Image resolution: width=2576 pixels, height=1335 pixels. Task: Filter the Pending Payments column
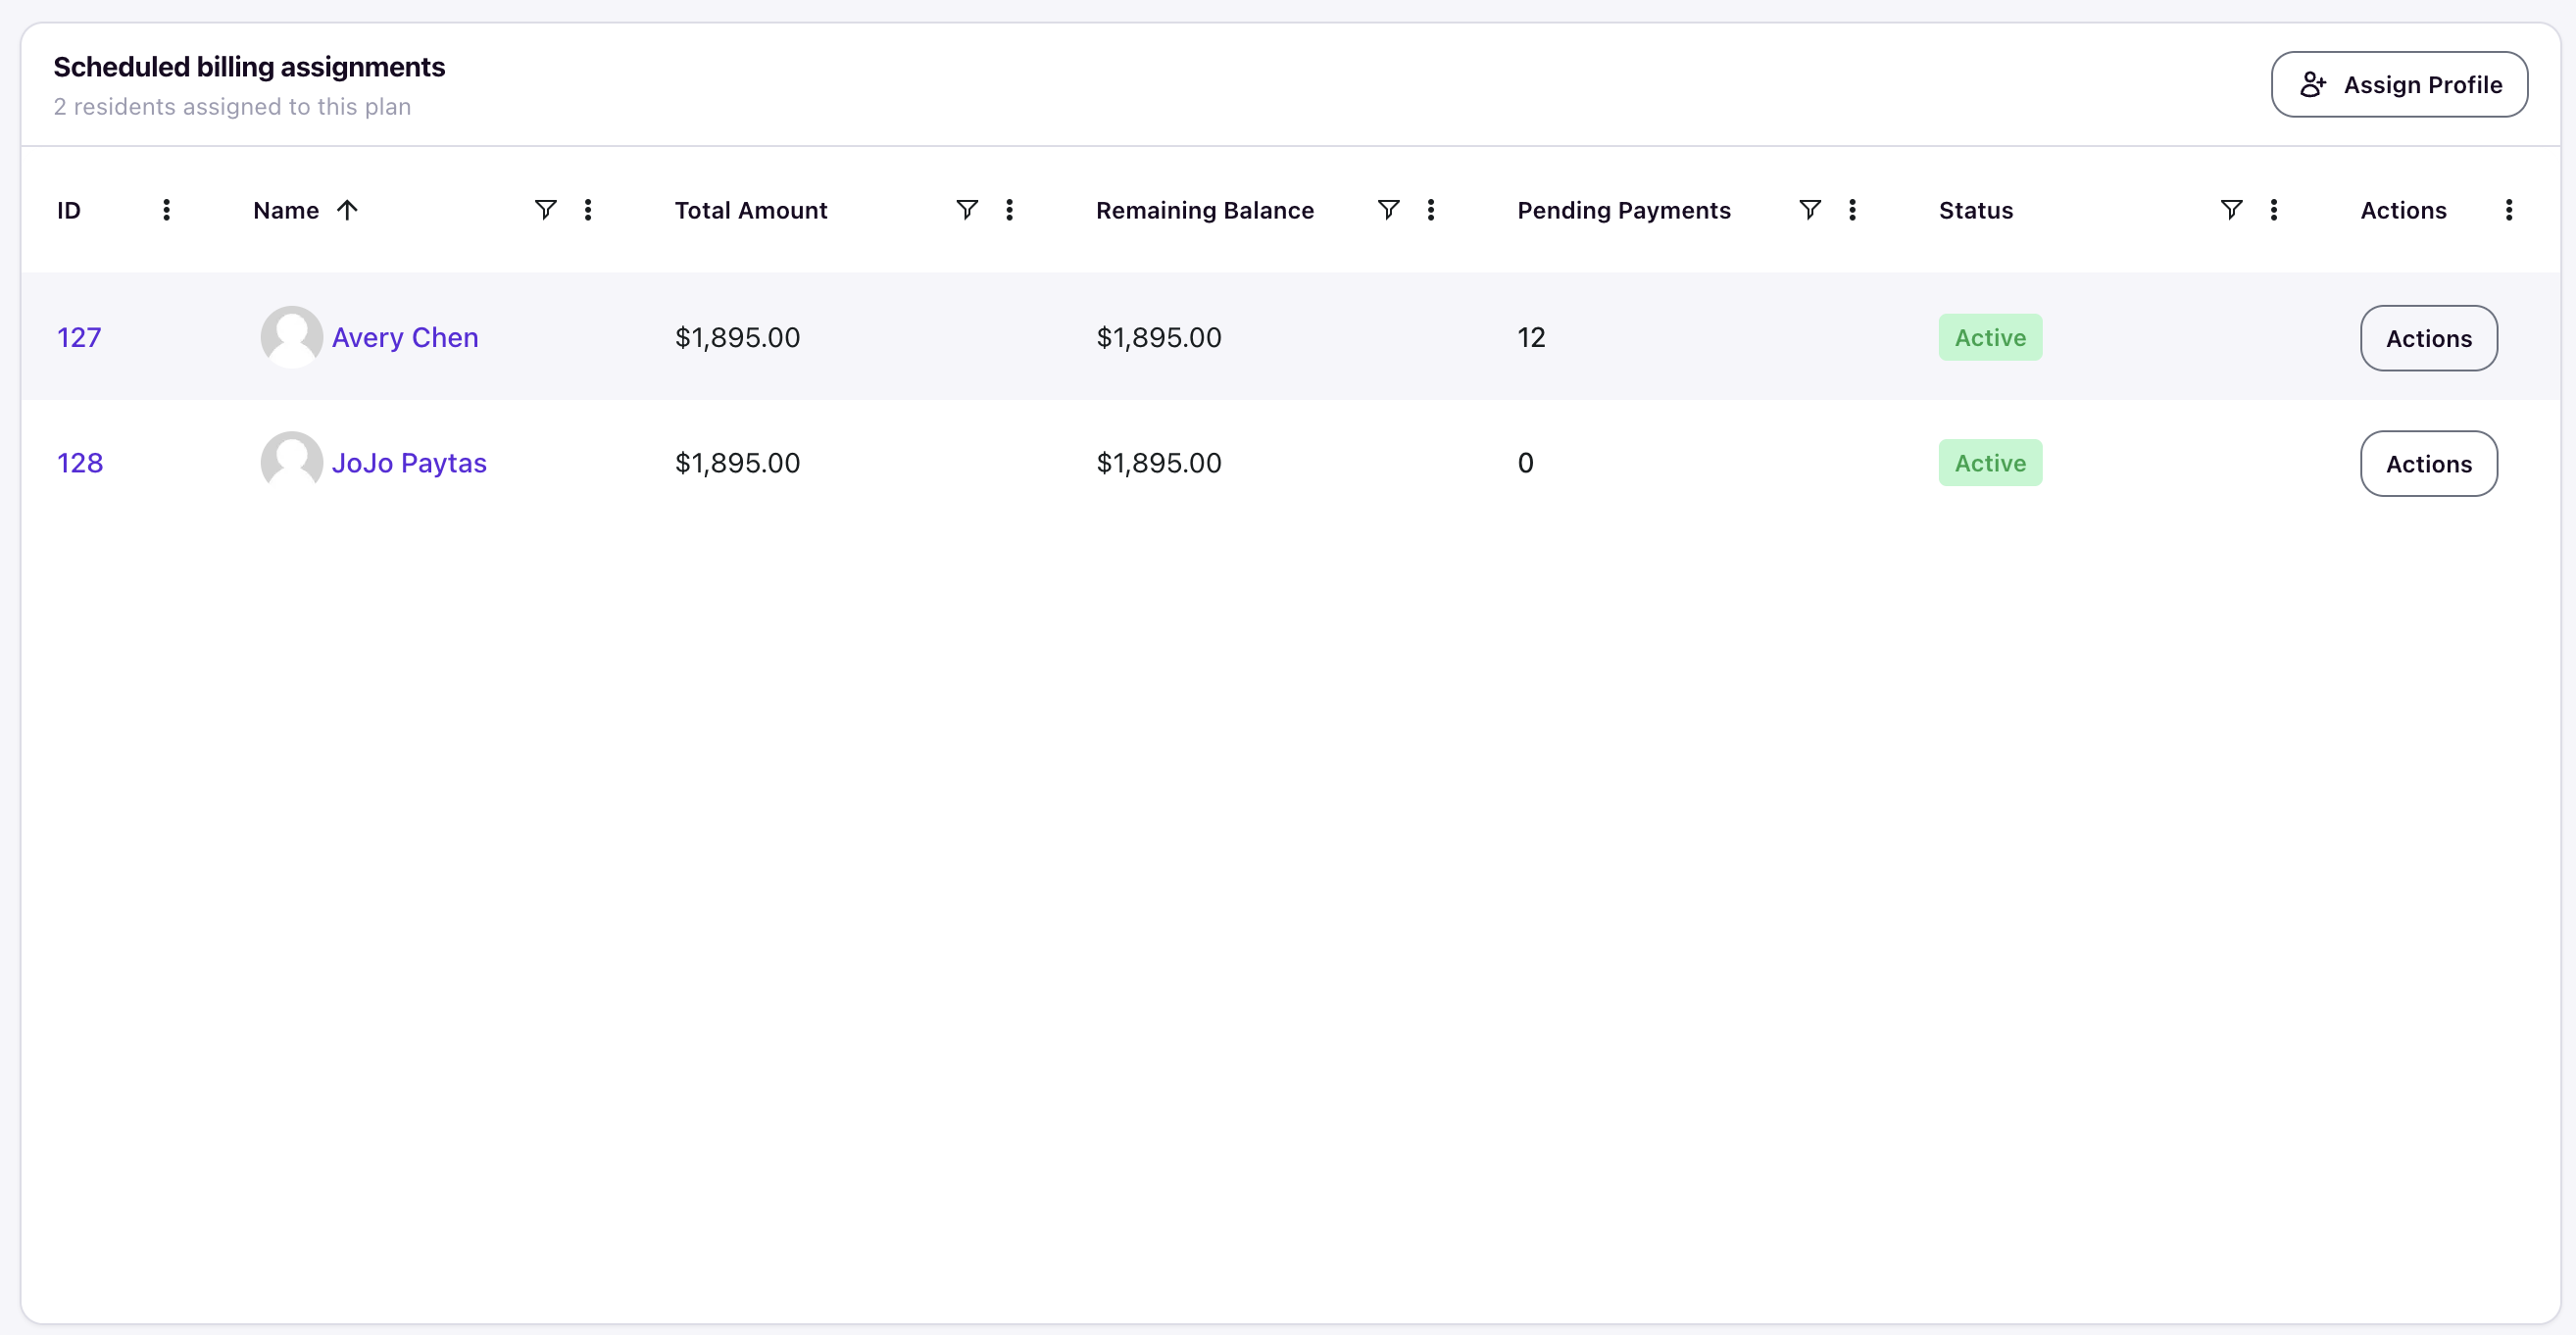pos(1810,210)
